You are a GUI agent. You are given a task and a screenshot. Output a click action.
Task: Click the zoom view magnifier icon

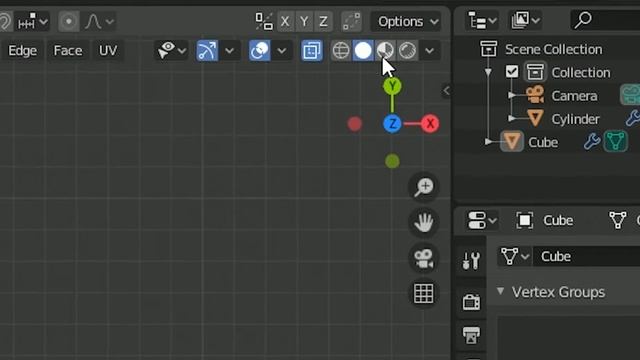tap(424, 187)
